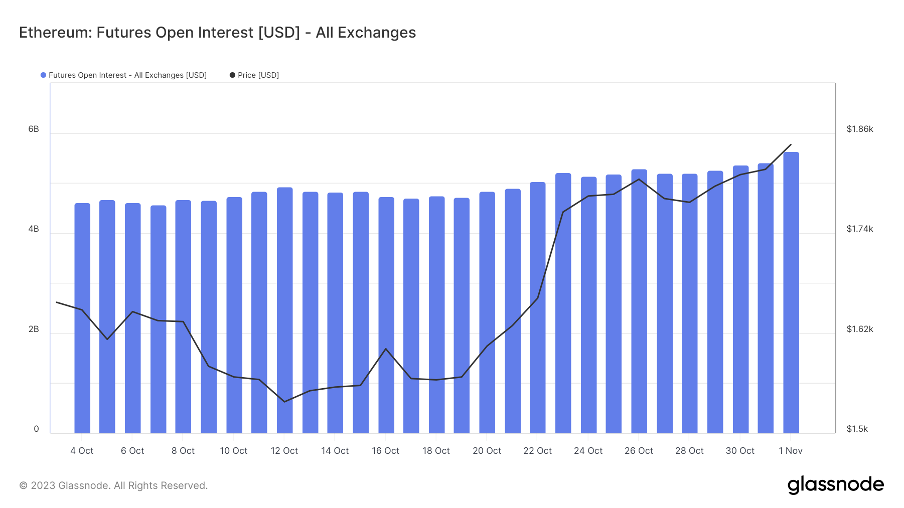
Task: Click the 2B left axis label
Action: point(34,330)
